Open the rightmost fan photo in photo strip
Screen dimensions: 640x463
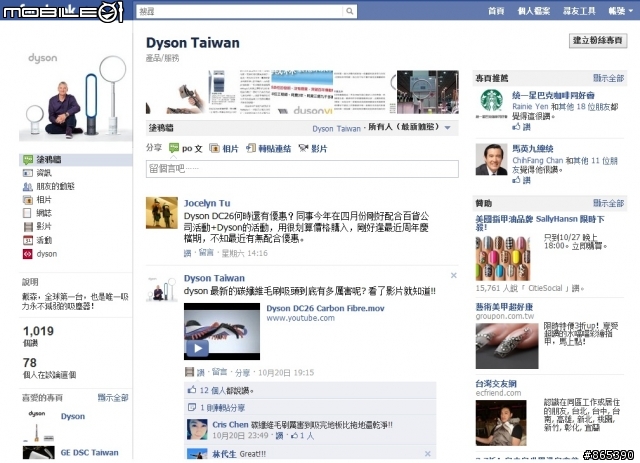[427, 92]
